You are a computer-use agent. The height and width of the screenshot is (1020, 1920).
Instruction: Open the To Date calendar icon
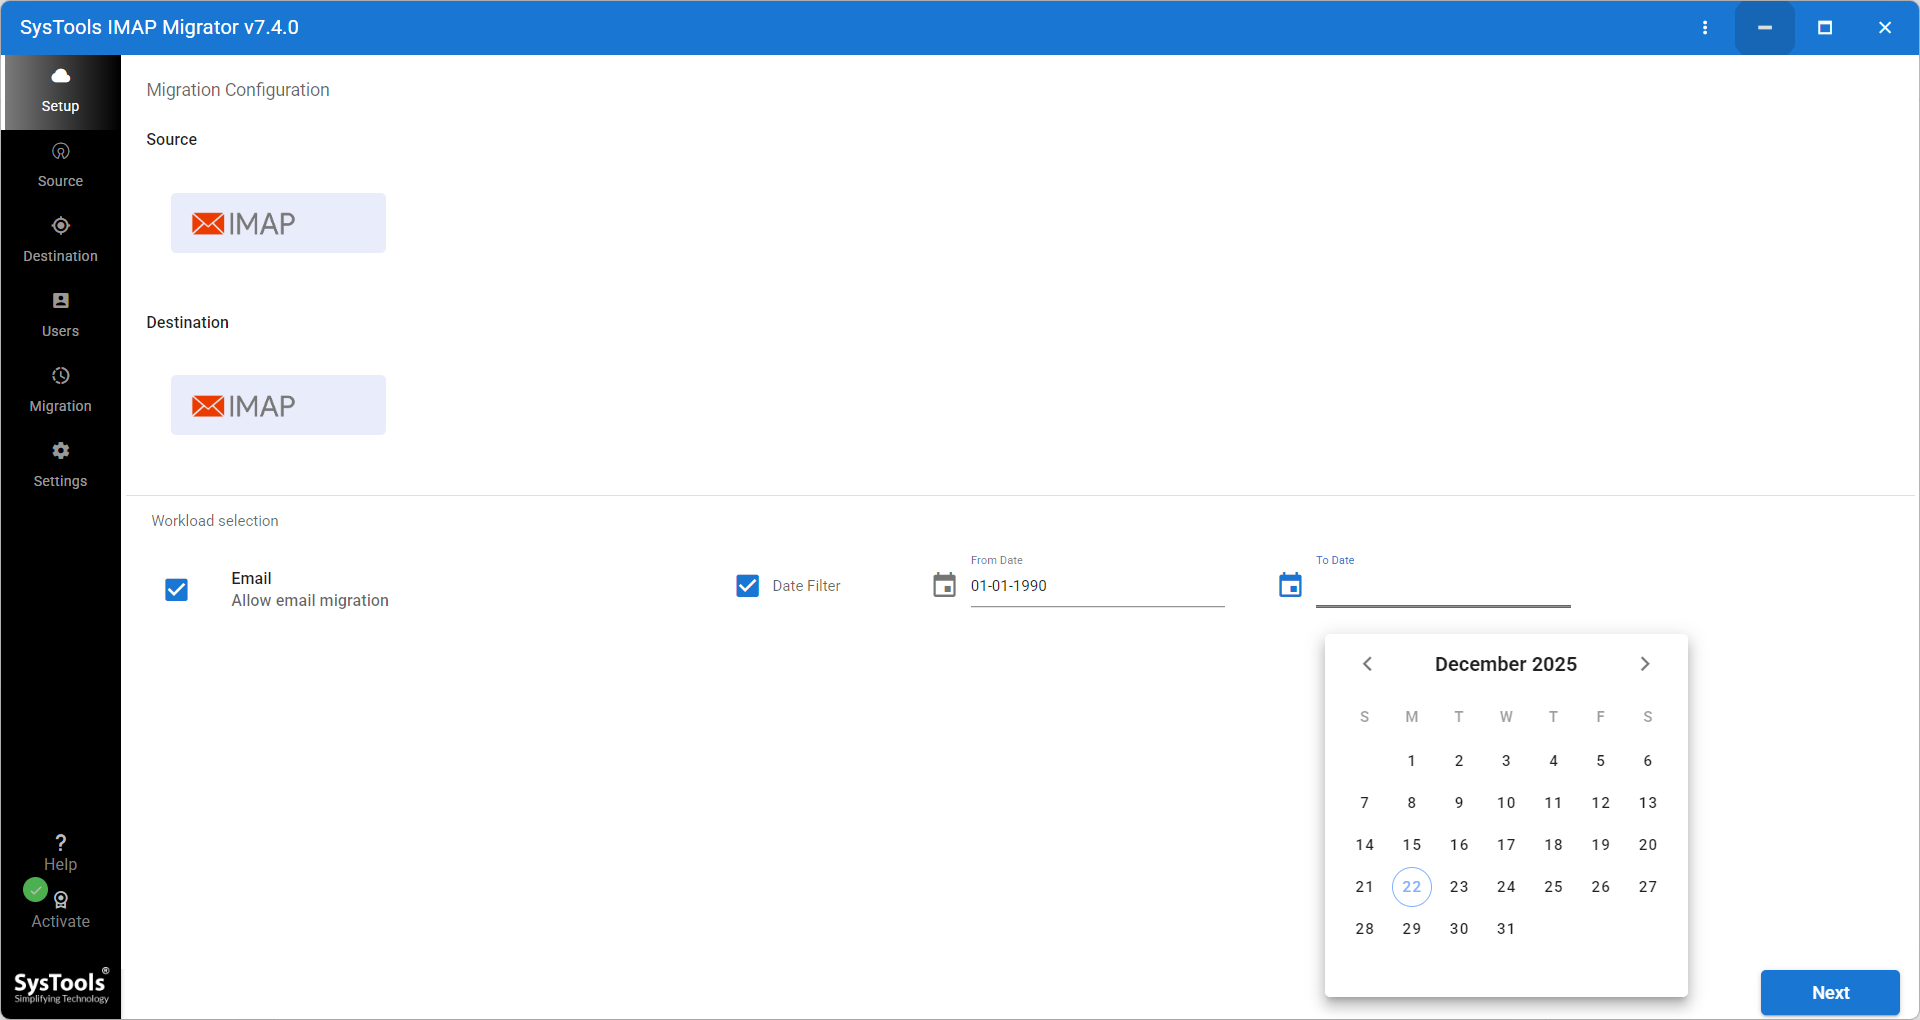pyautogui.click(x=1289, y=585)
